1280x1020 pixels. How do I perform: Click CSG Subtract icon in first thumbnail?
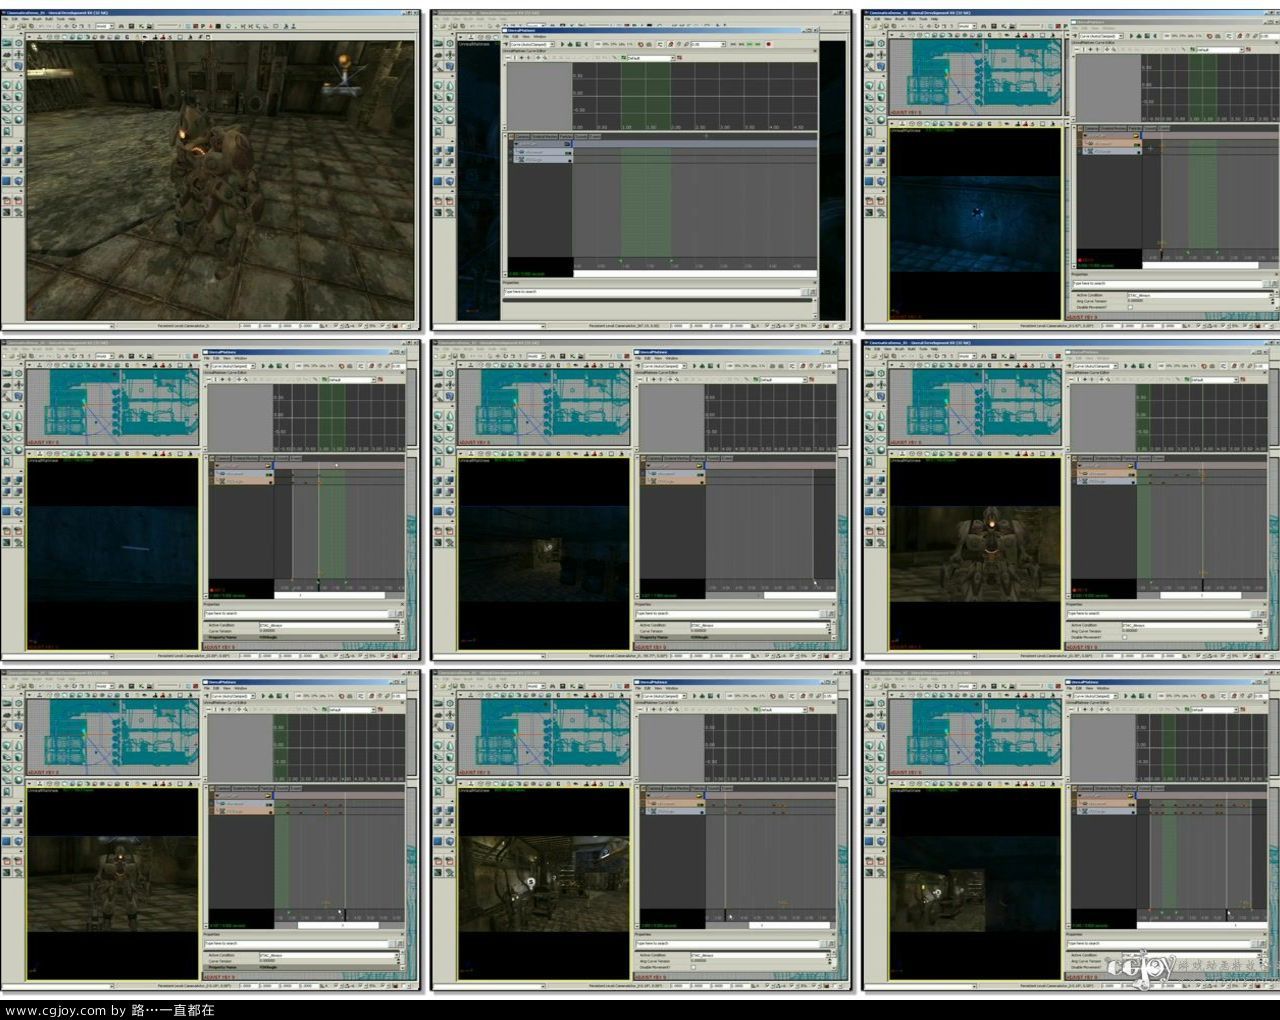click(x=19, y=150)
